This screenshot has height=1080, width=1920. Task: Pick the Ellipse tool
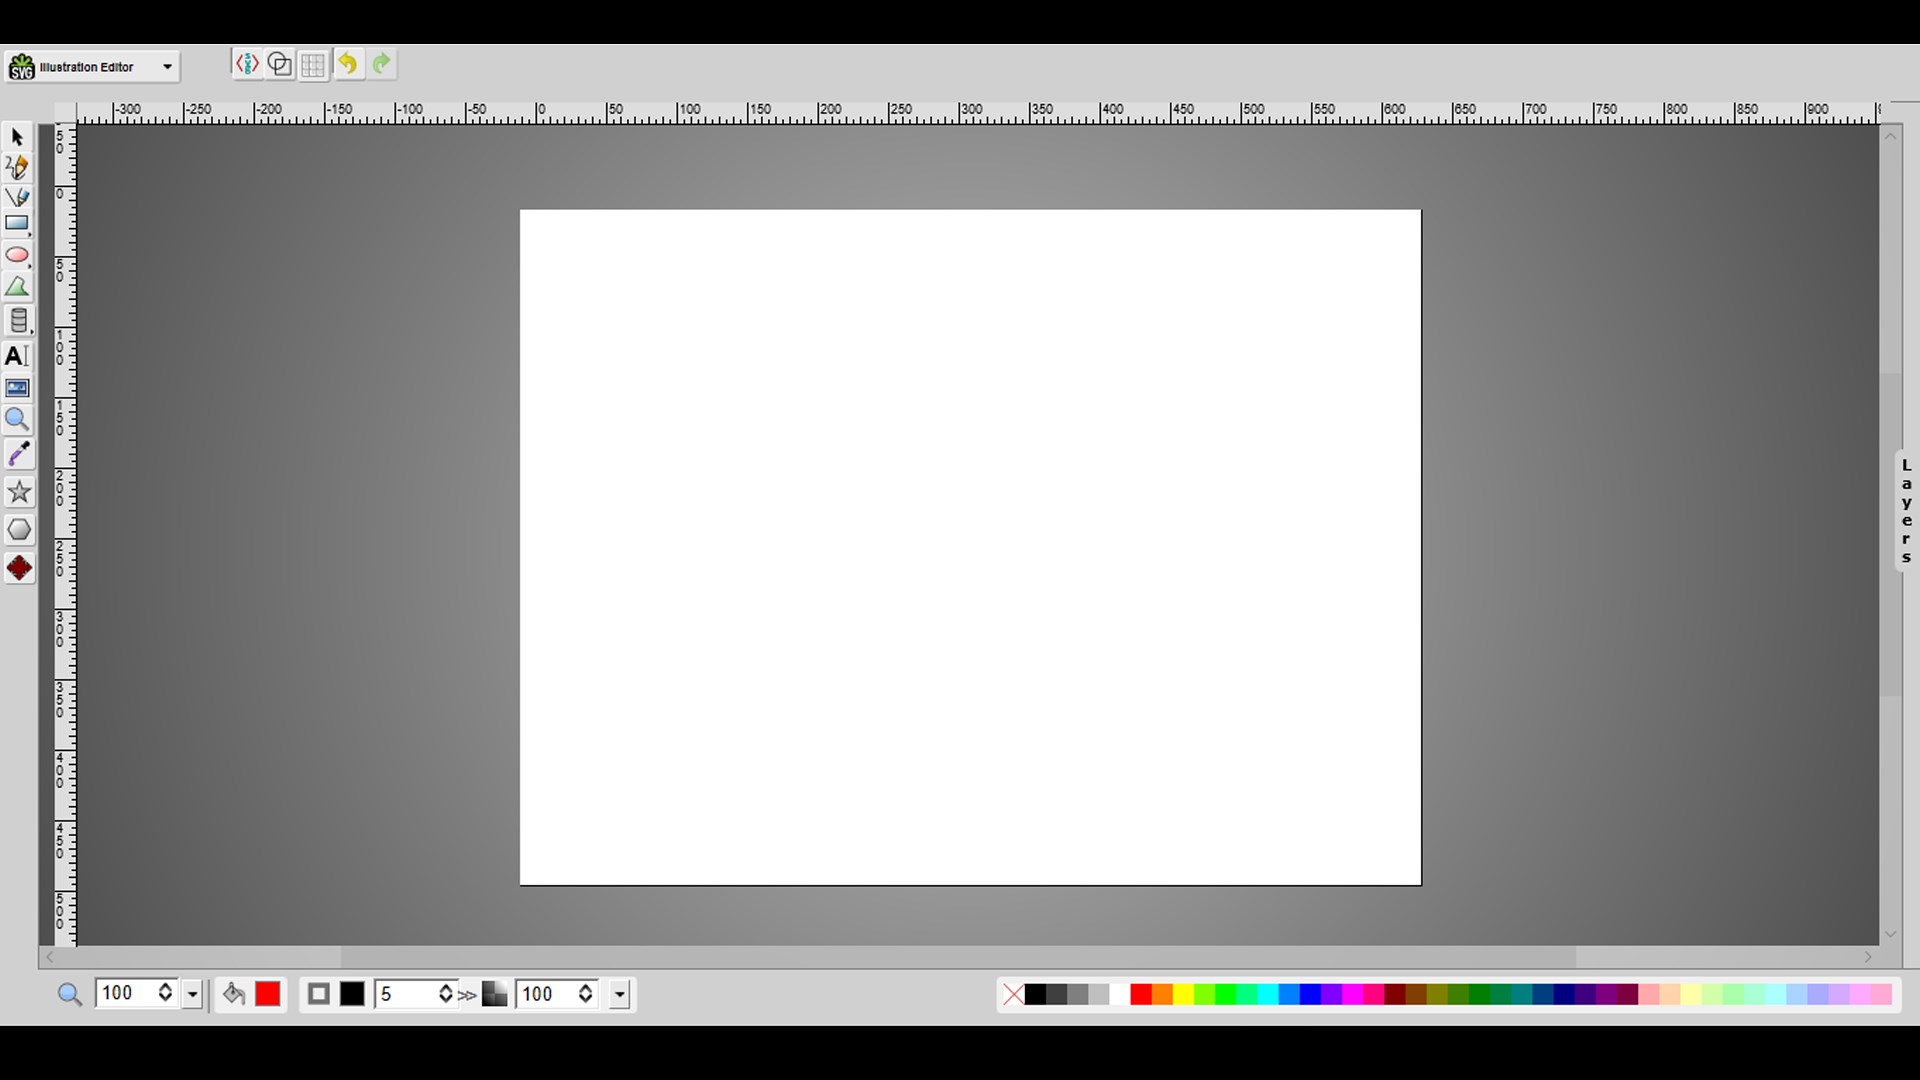17,255
